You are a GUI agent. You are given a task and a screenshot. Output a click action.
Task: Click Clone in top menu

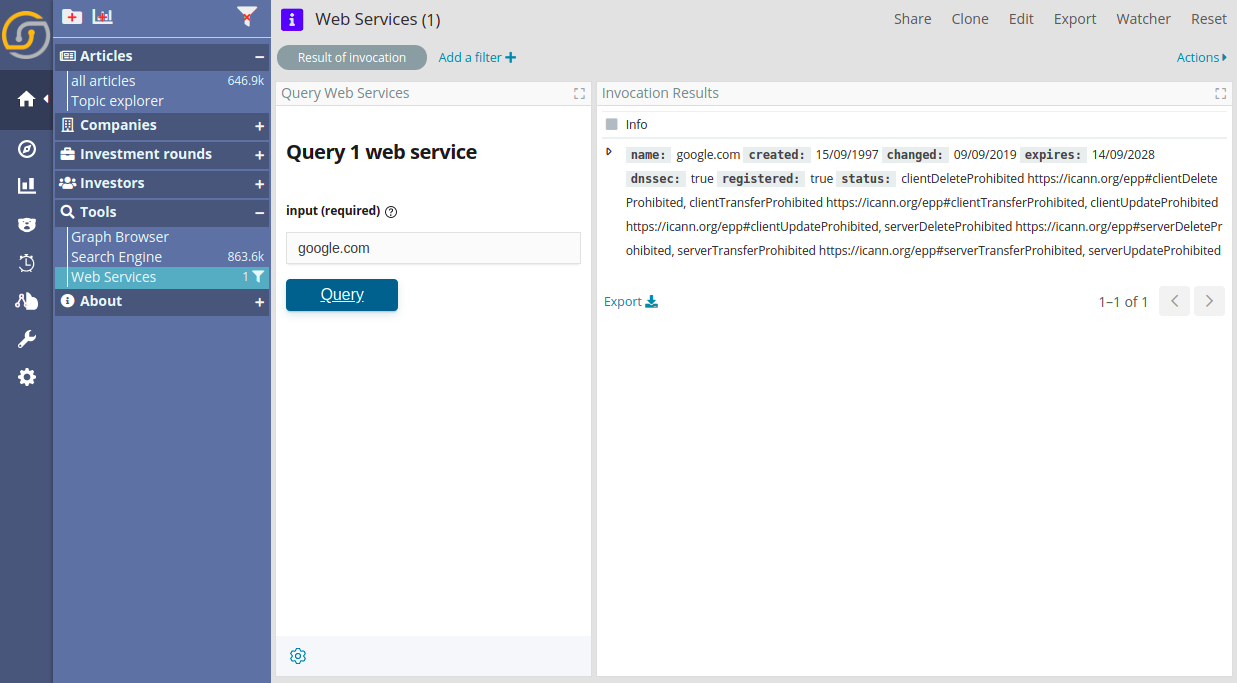point(969,19)
